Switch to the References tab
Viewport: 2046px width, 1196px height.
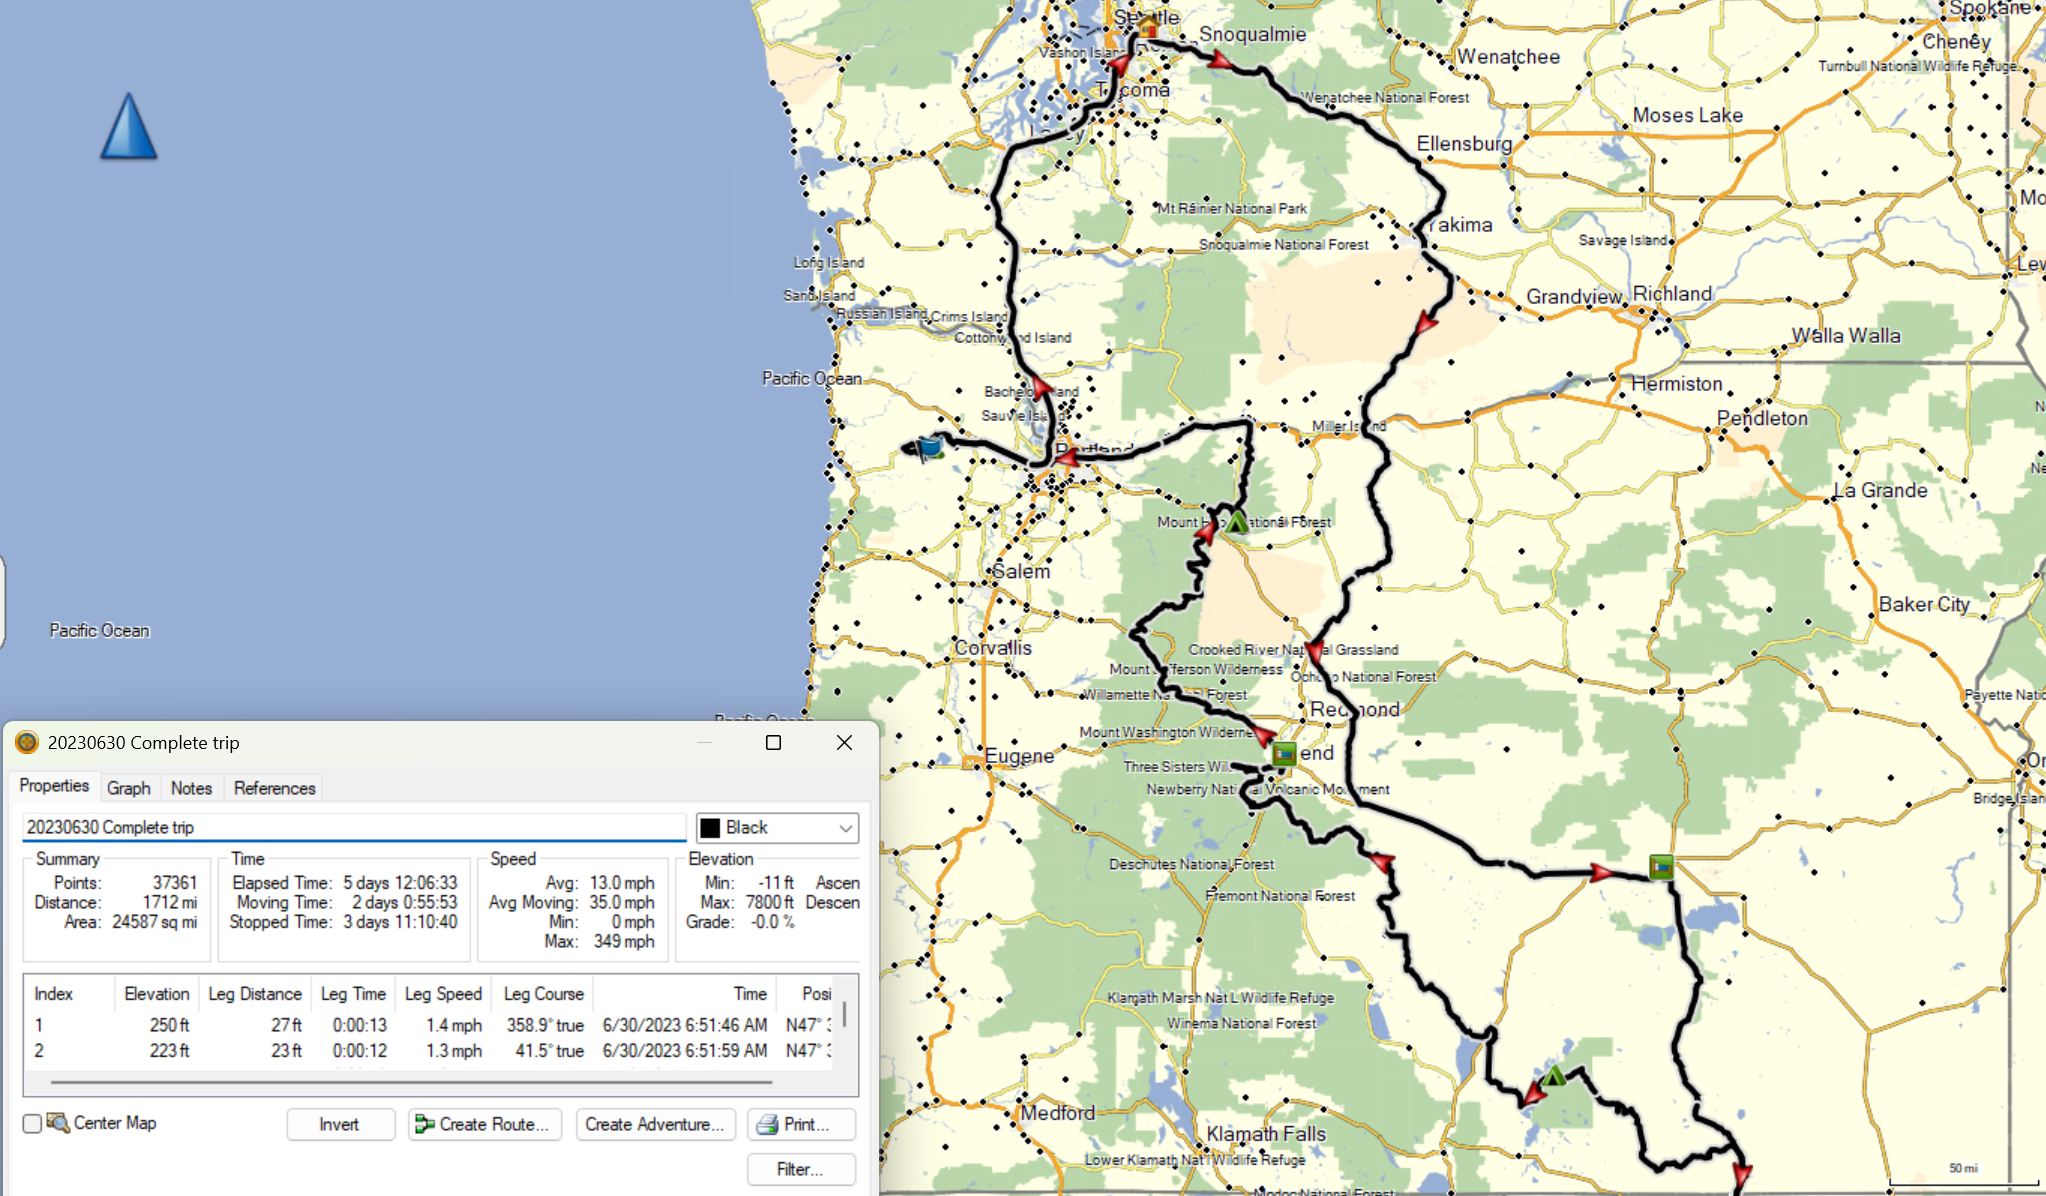coord(274,788)
